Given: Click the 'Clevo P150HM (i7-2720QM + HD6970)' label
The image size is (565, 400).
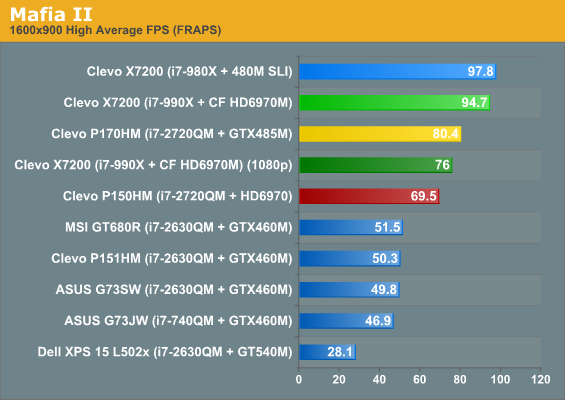Looking at the screenshot, I should [x=178, y=196].
